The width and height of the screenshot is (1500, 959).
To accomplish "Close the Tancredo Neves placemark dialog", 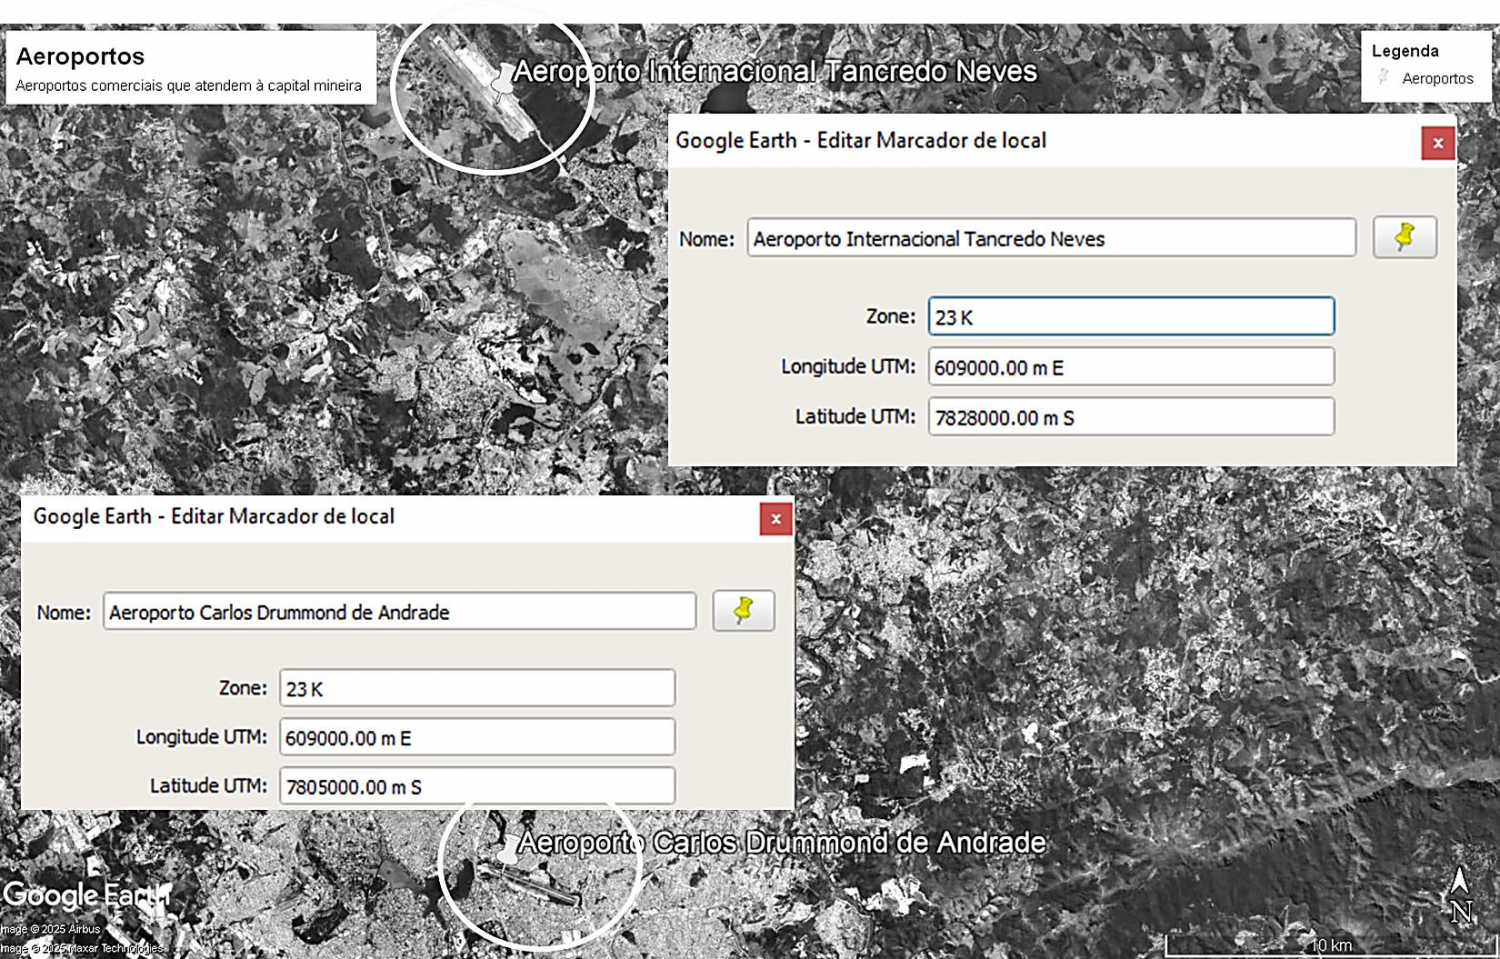I will click(x=1438, y=143).
